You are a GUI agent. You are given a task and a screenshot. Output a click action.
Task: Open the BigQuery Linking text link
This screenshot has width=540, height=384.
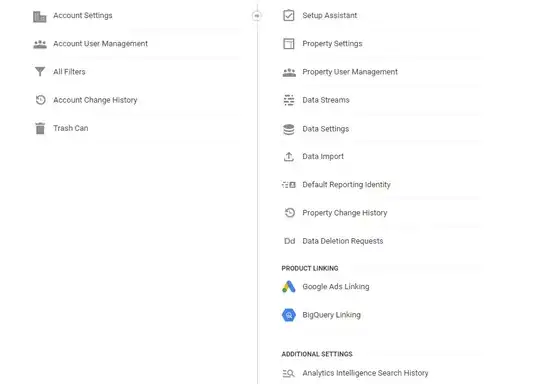[331, 315]
